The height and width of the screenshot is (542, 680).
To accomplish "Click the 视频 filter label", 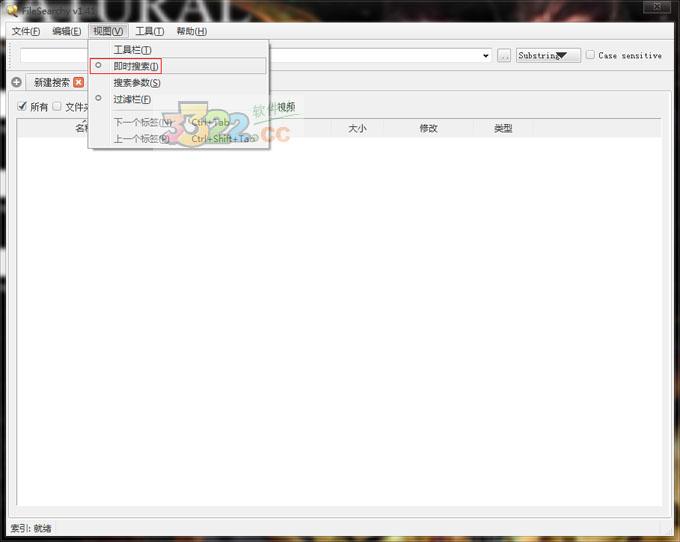I will coord(286,107).
